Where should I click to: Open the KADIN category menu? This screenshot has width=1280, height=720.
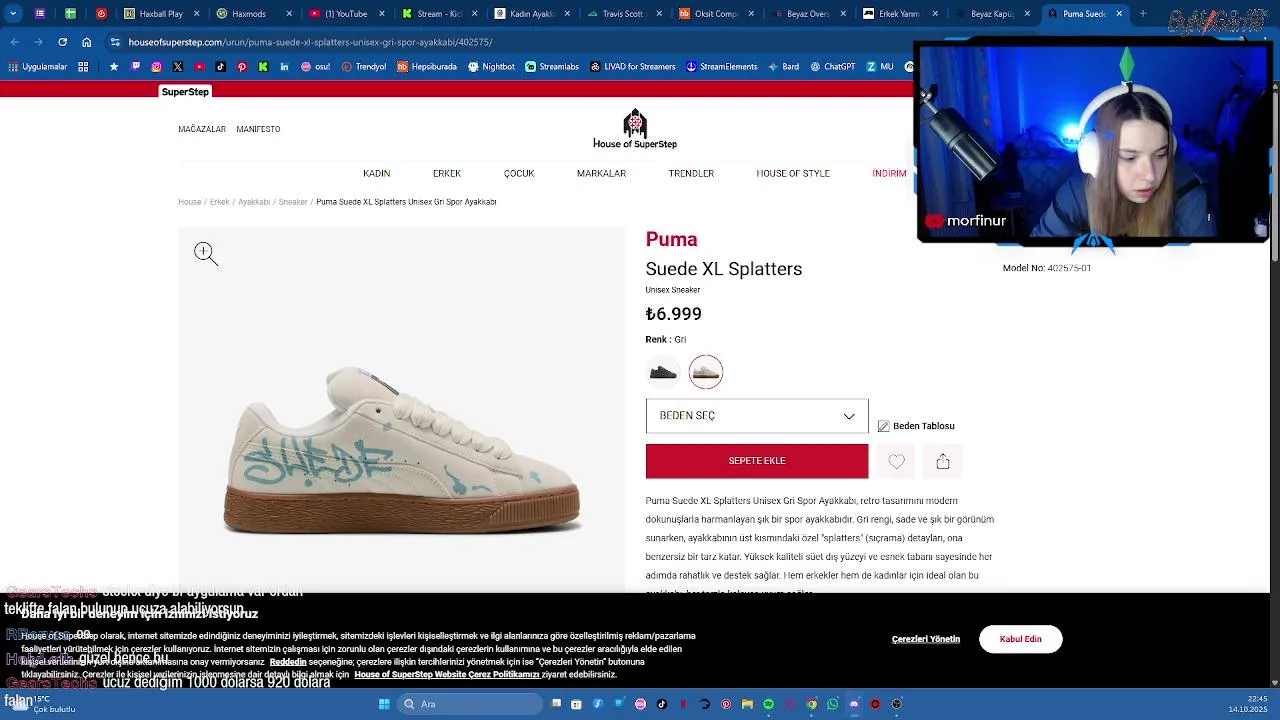377,173
